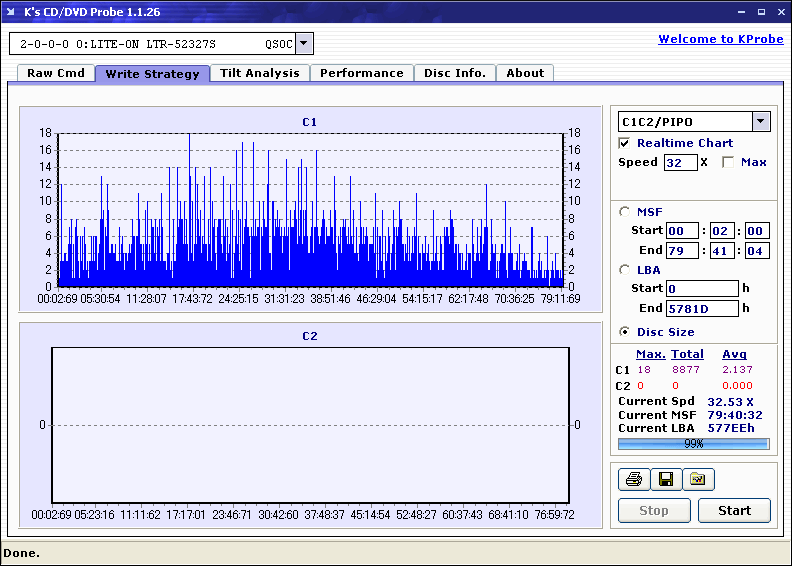Go to the Performance tab

361,73
